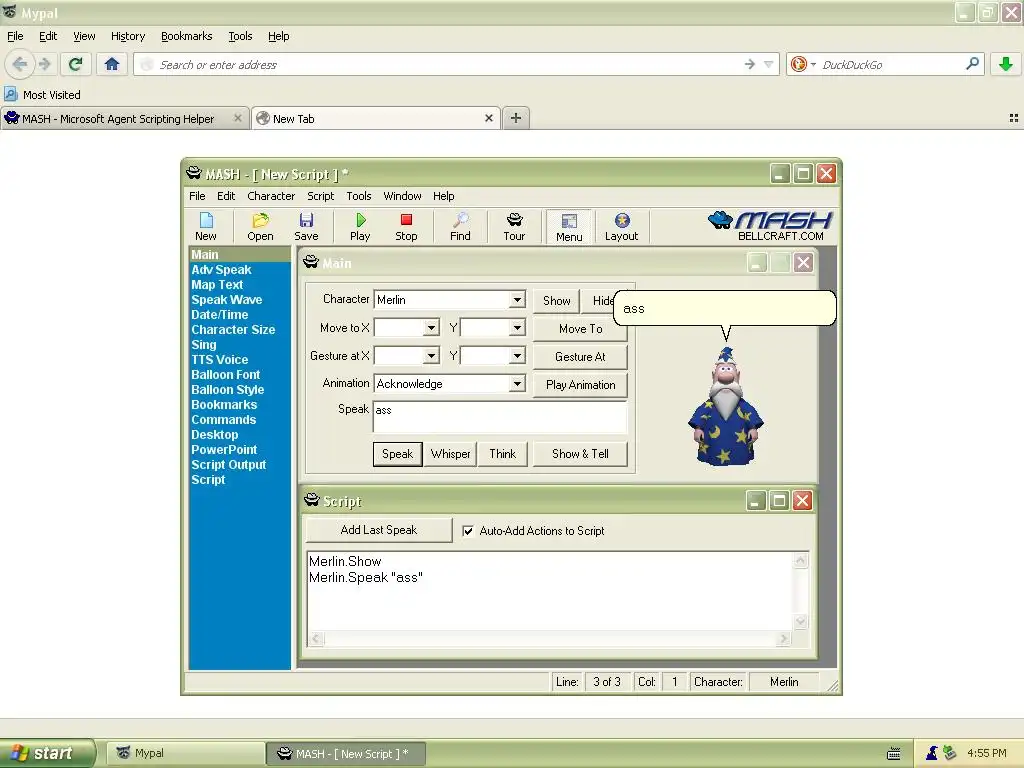Start the MASH Tour
Screen dimensions: 1024x768
[x=514, y=227]
